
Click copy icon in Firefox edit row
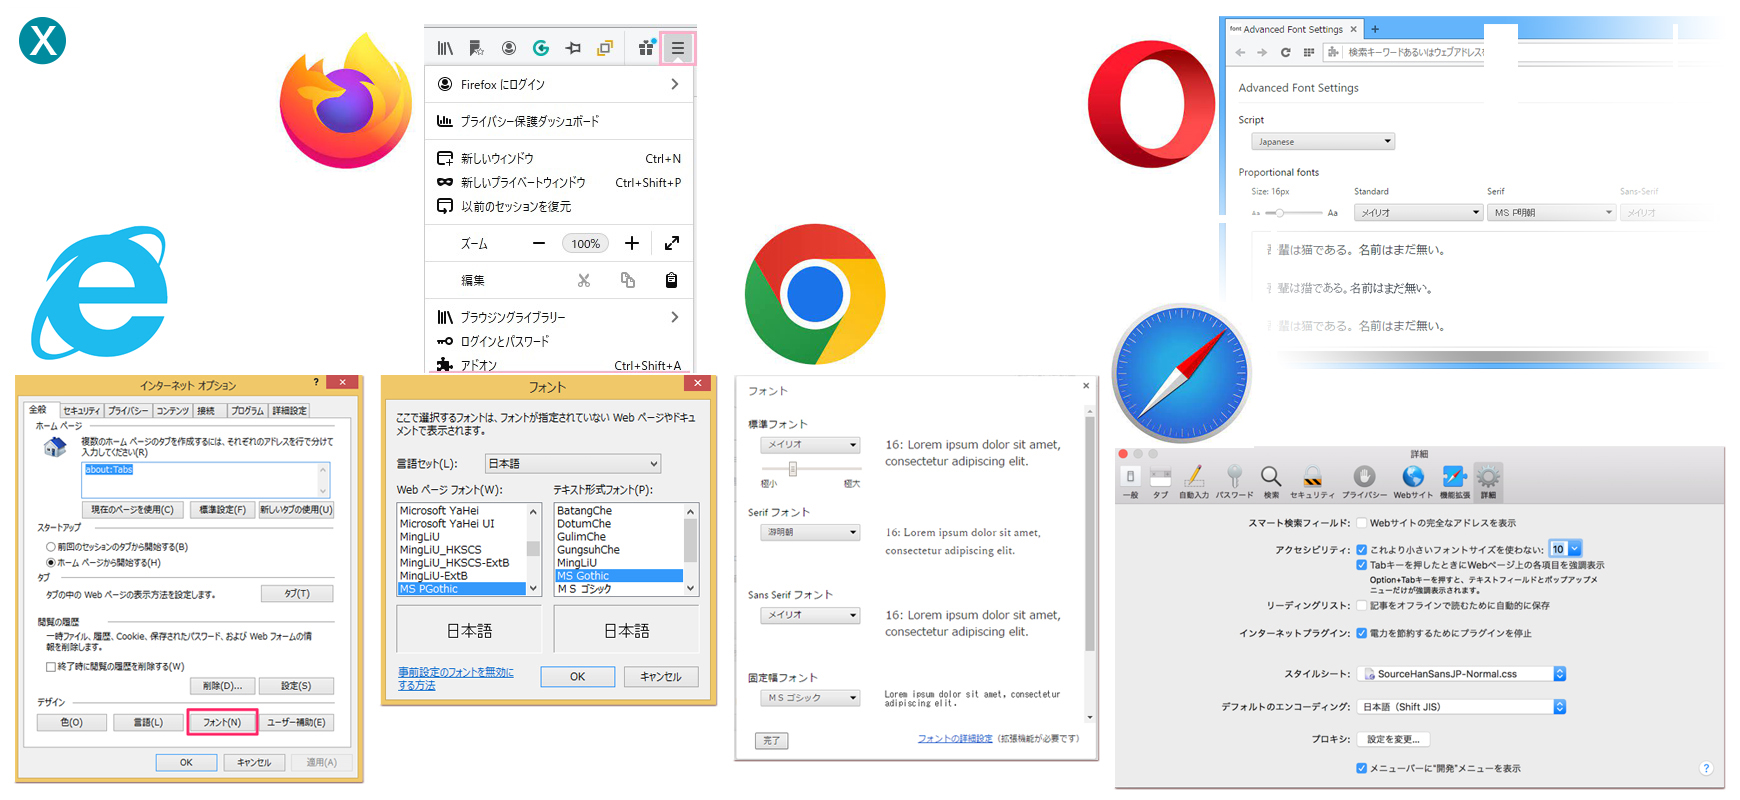pyautogui.click(x=628, y=280)
